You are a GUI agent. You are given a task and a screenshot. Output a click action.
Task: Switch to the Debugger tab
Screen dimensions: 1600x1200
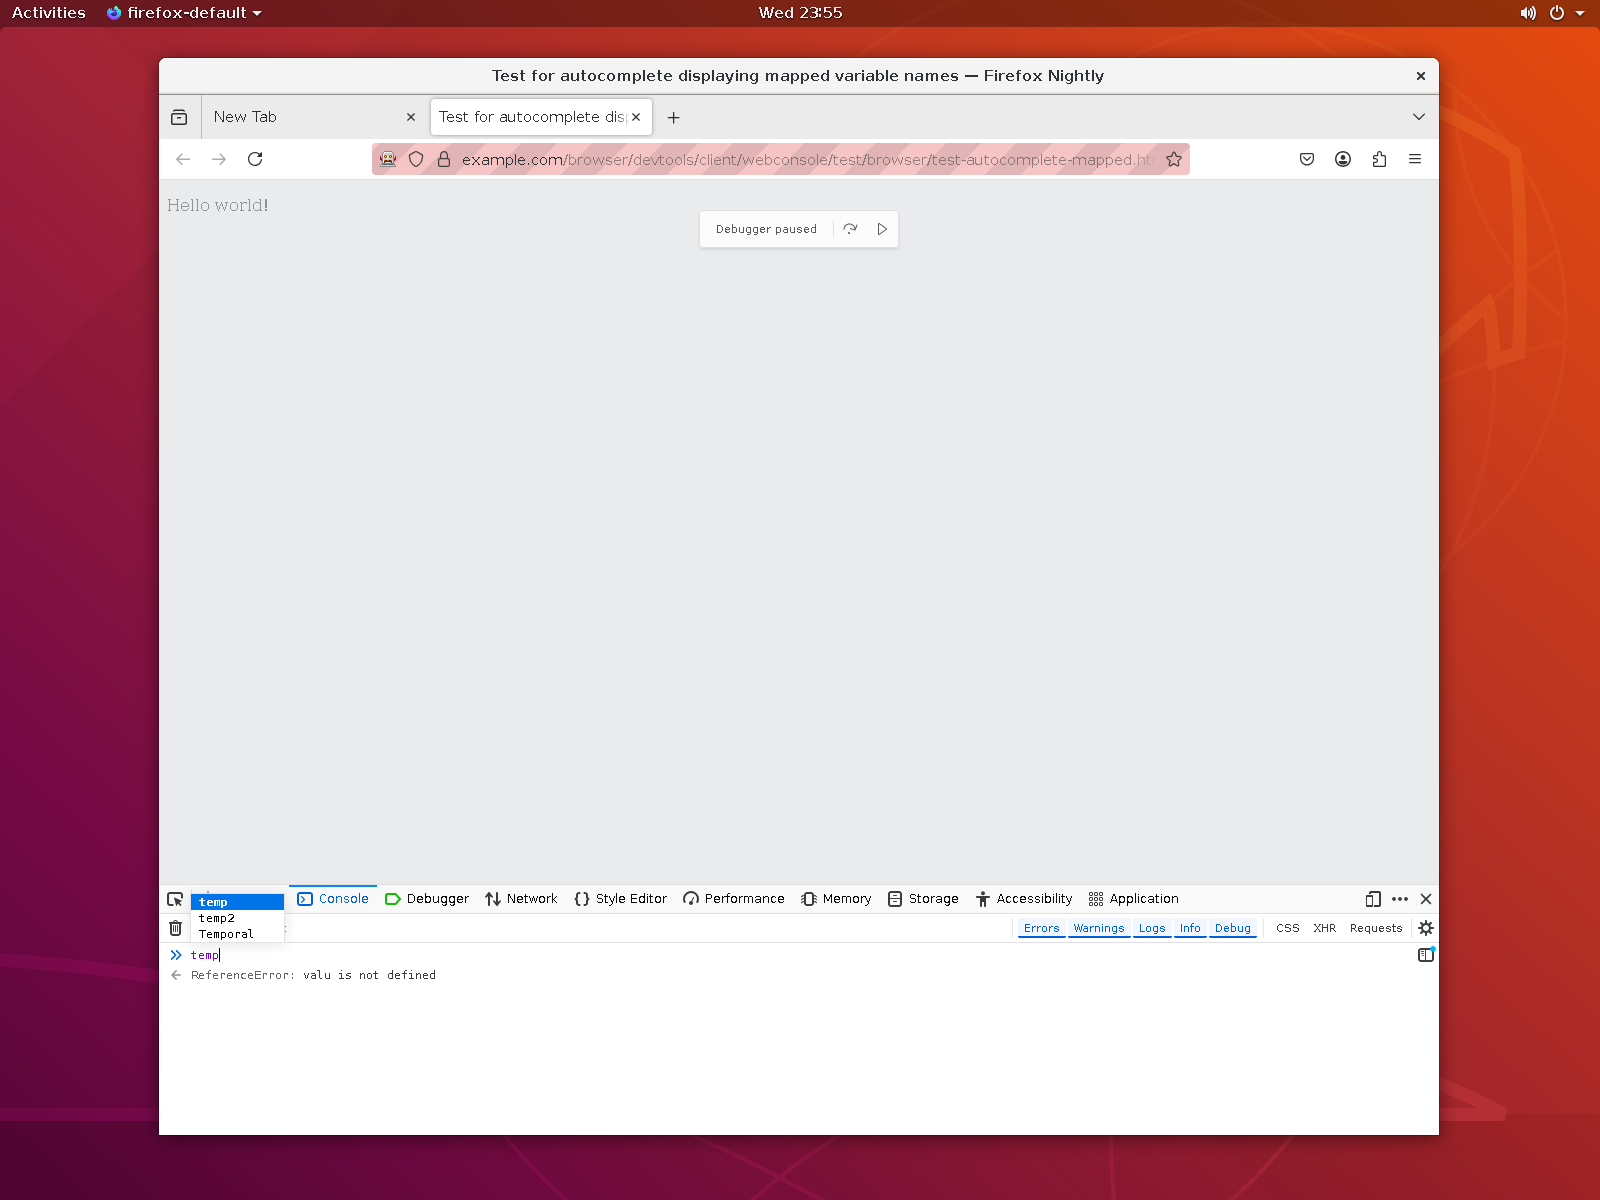(x=427, y=899)
